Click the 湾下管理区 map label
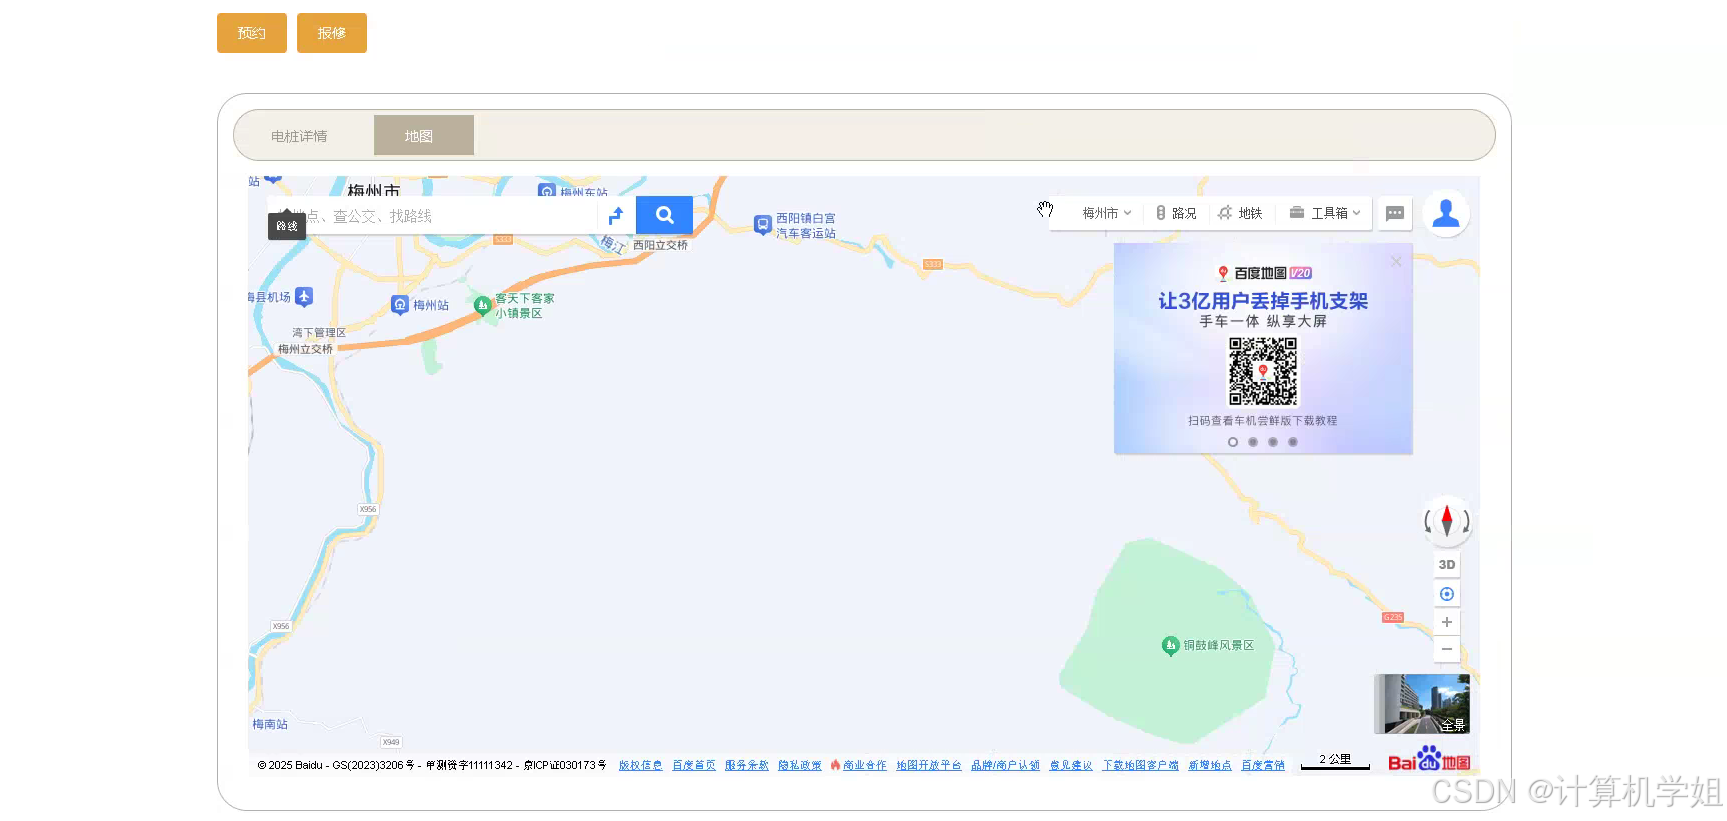Image resolution: width=1727 pixels, height=821 pixels. (319, 333)
